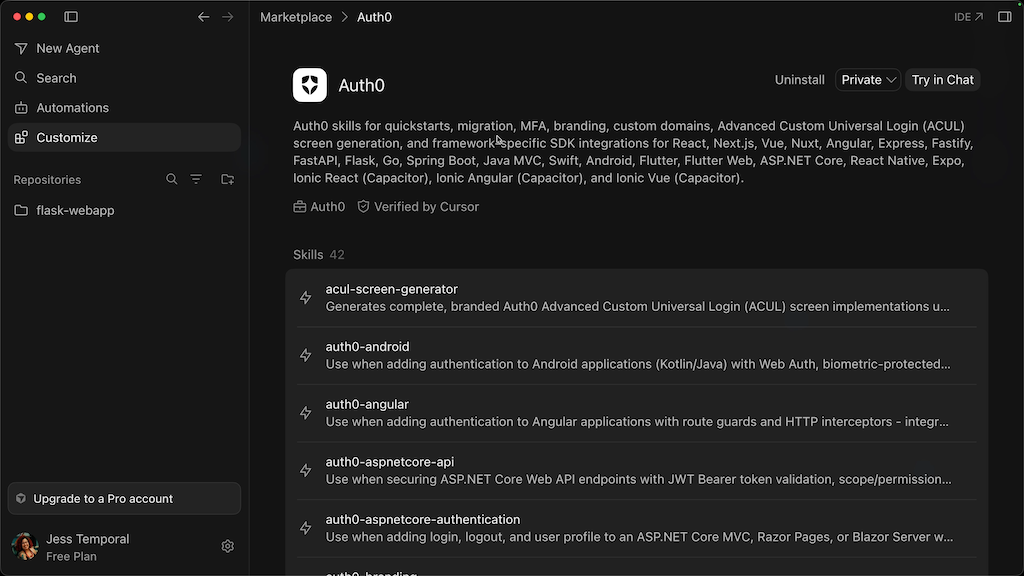Click Upgrade to a Pro account
The height and width of the screenshot is (576, 1024).
pos(124,498)
